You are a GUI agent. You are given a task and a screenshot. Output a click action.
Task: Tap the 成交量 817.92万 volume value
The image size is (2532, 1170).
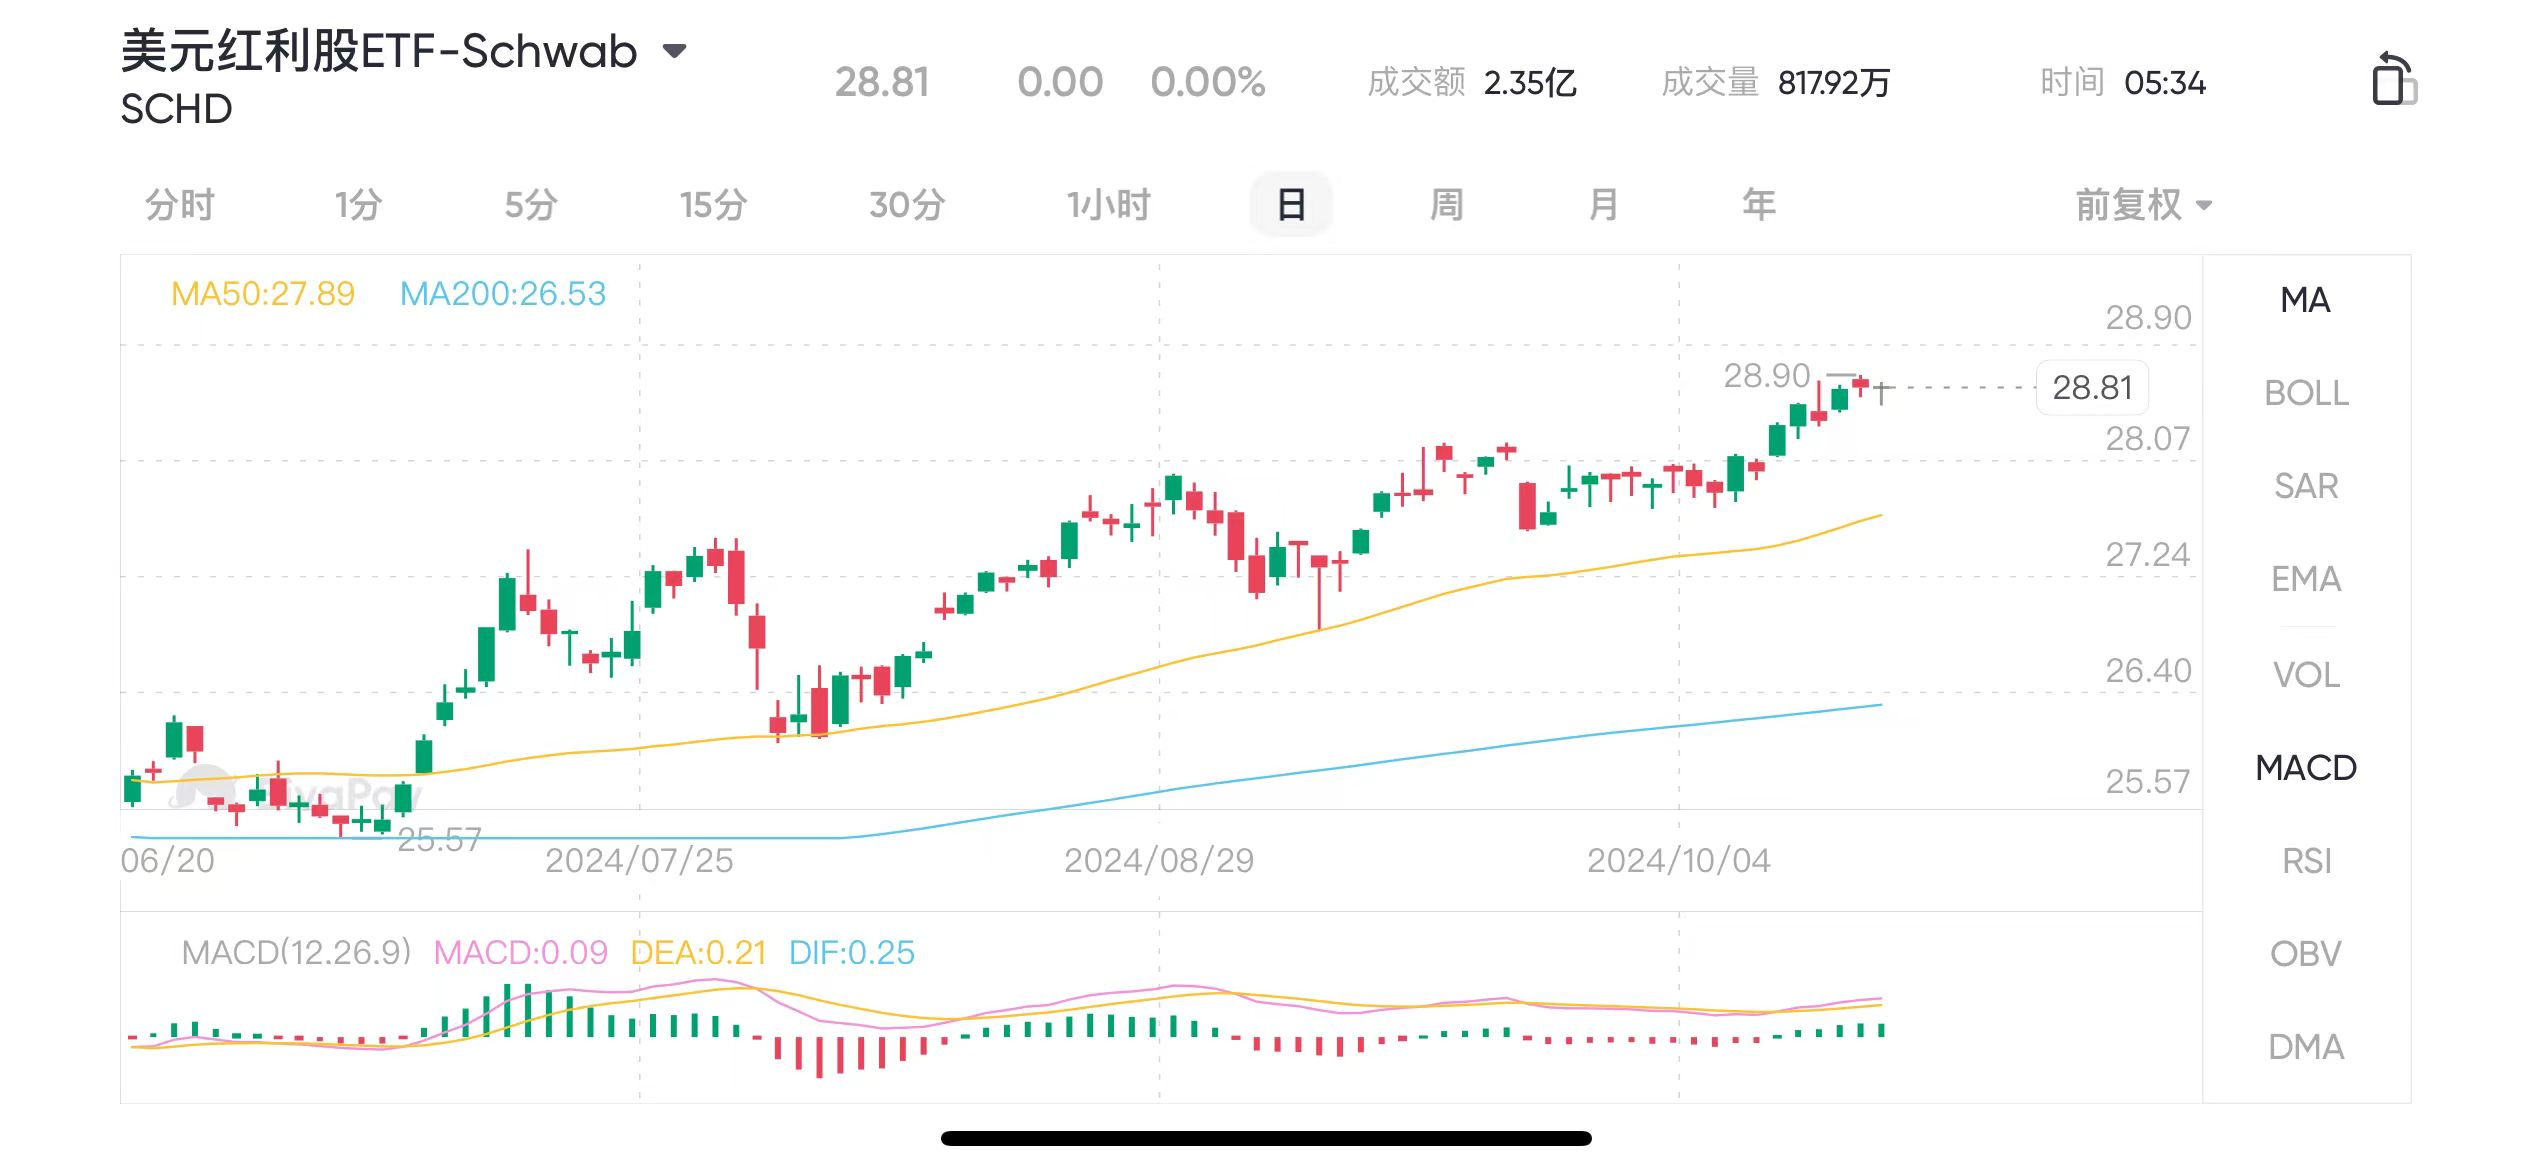pos(1776,82)
